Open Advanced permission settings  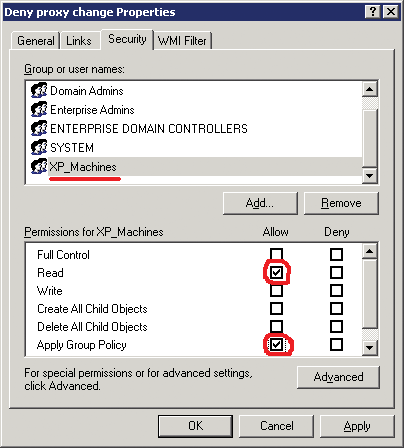coord(338,377)
